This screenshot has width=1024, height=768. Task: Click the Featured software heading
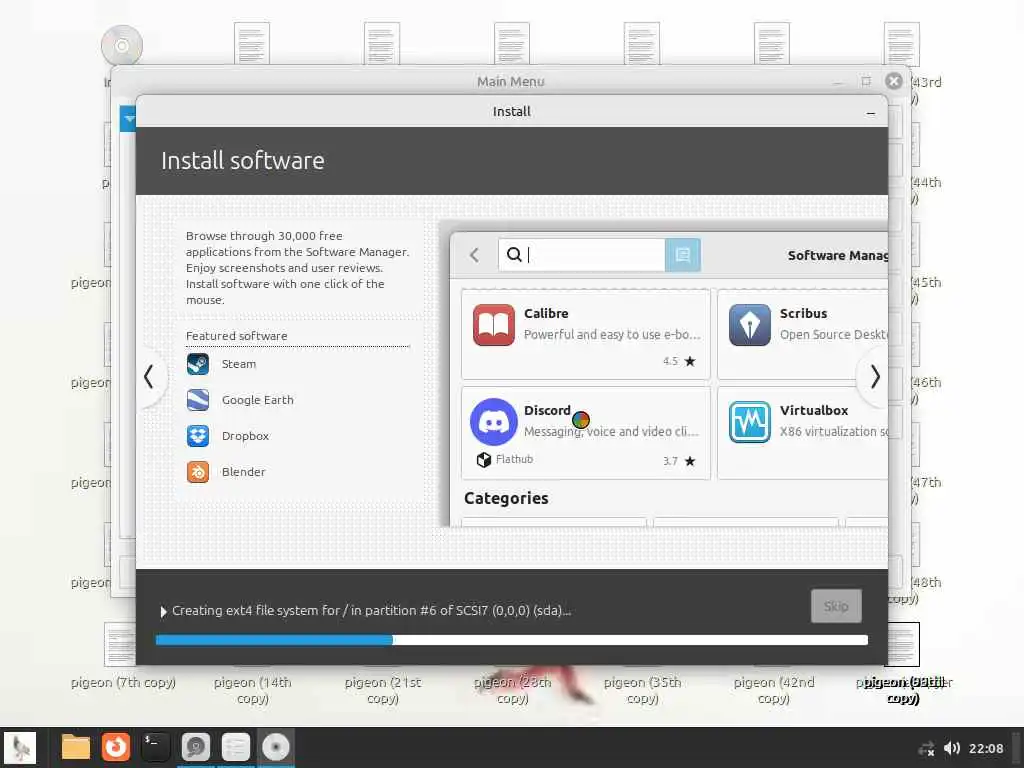[236, 336]
